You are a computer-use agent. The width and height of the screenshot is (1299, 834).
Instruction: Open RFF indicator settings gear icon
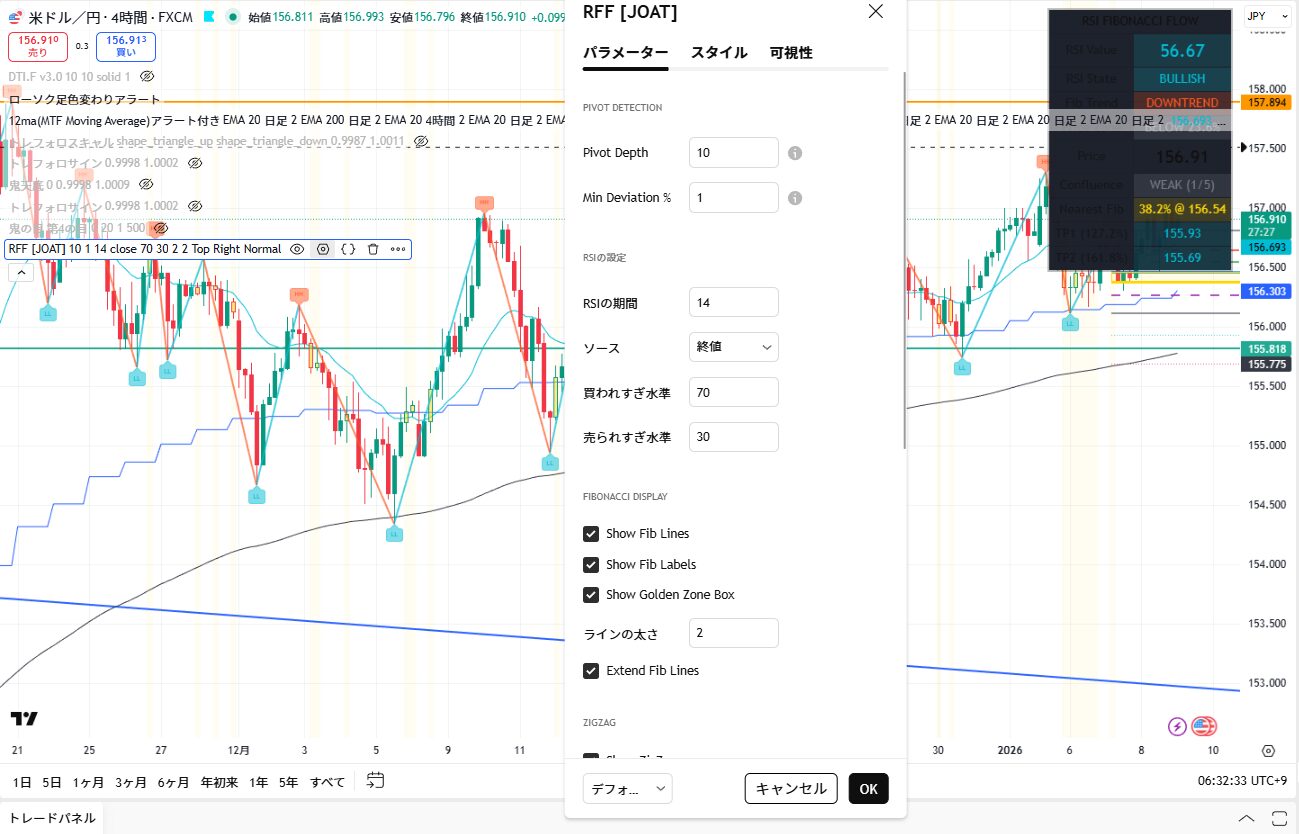(323, 249)
